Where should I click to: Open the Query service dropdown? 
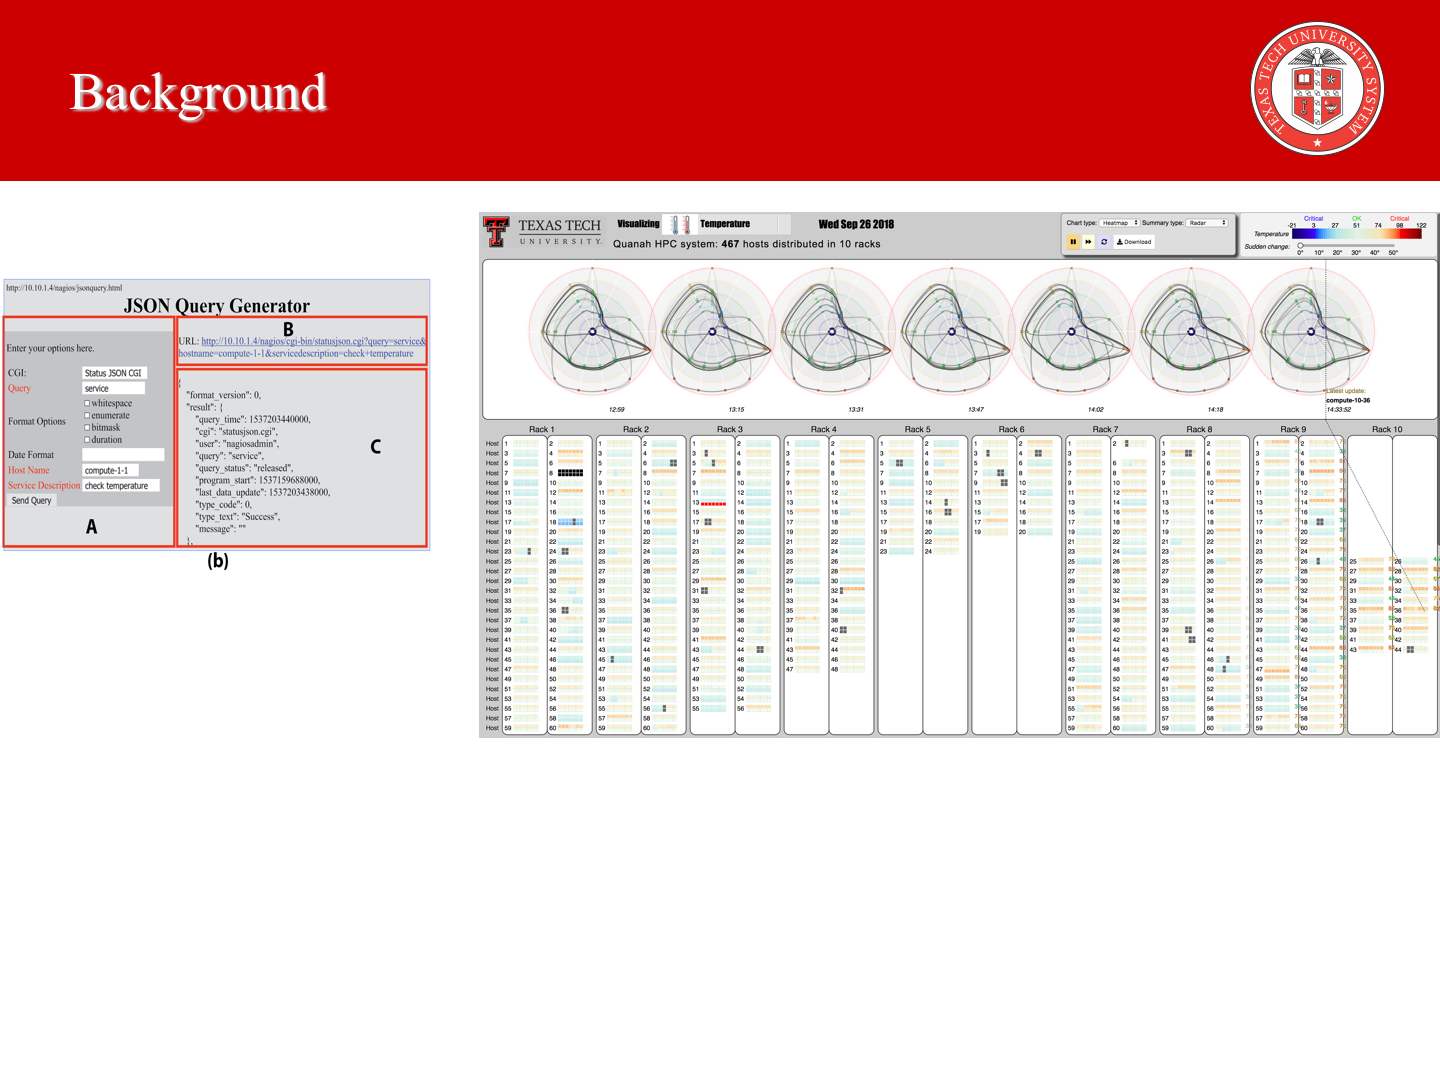click(x=113, y=388)
